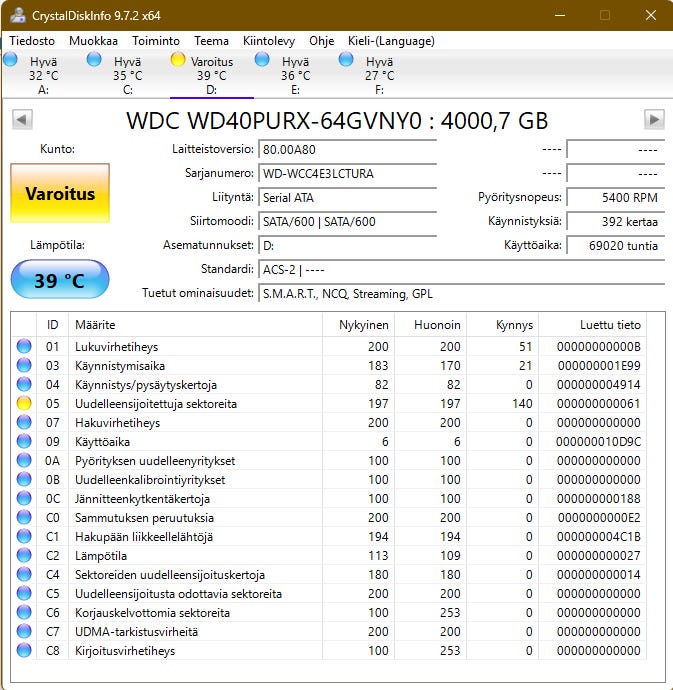
Task: Click the Standardi field ACS-2
Action: tap(462, 269)
